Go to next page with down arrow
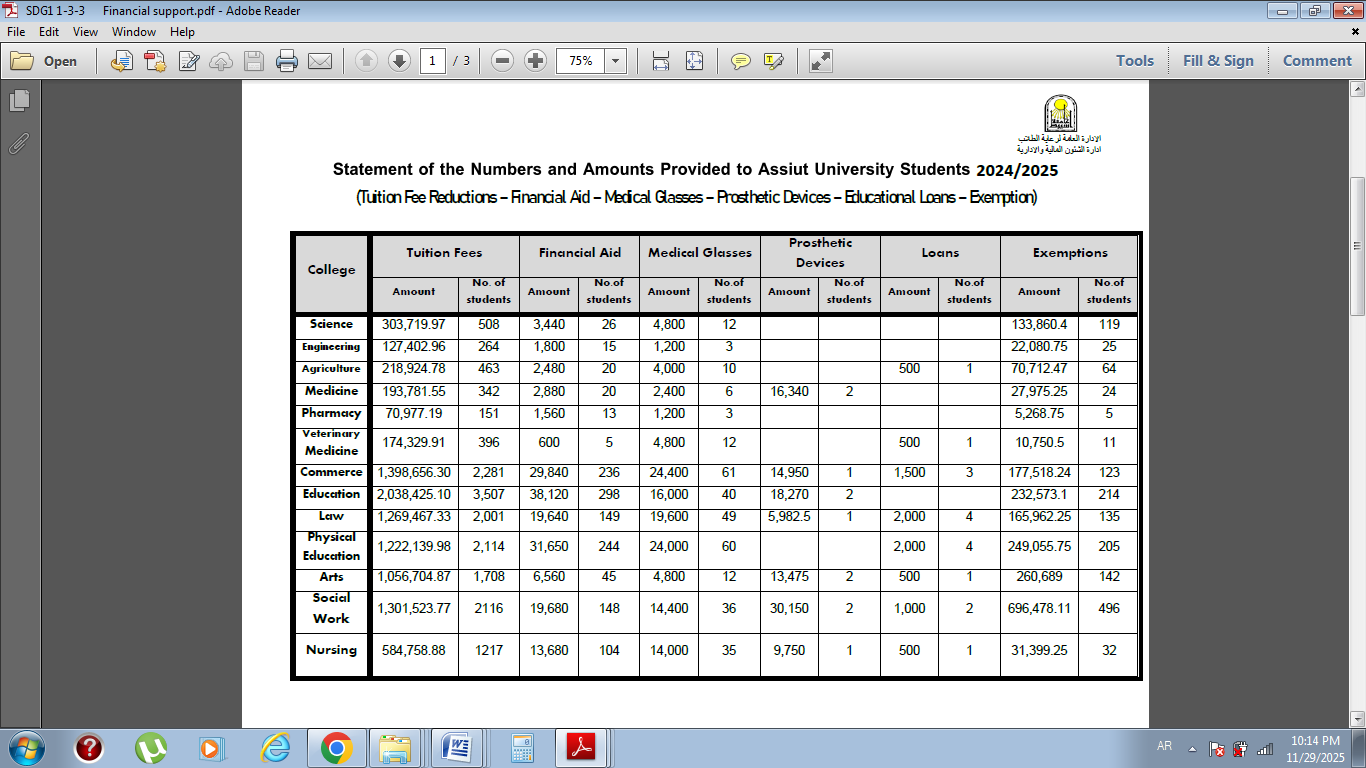This screenshot has height=768, width=1366. point(399,61)
